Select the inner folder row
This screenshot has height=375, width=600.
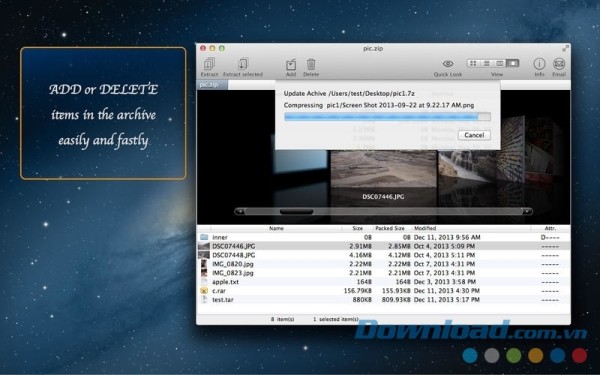tap(383, 237)
